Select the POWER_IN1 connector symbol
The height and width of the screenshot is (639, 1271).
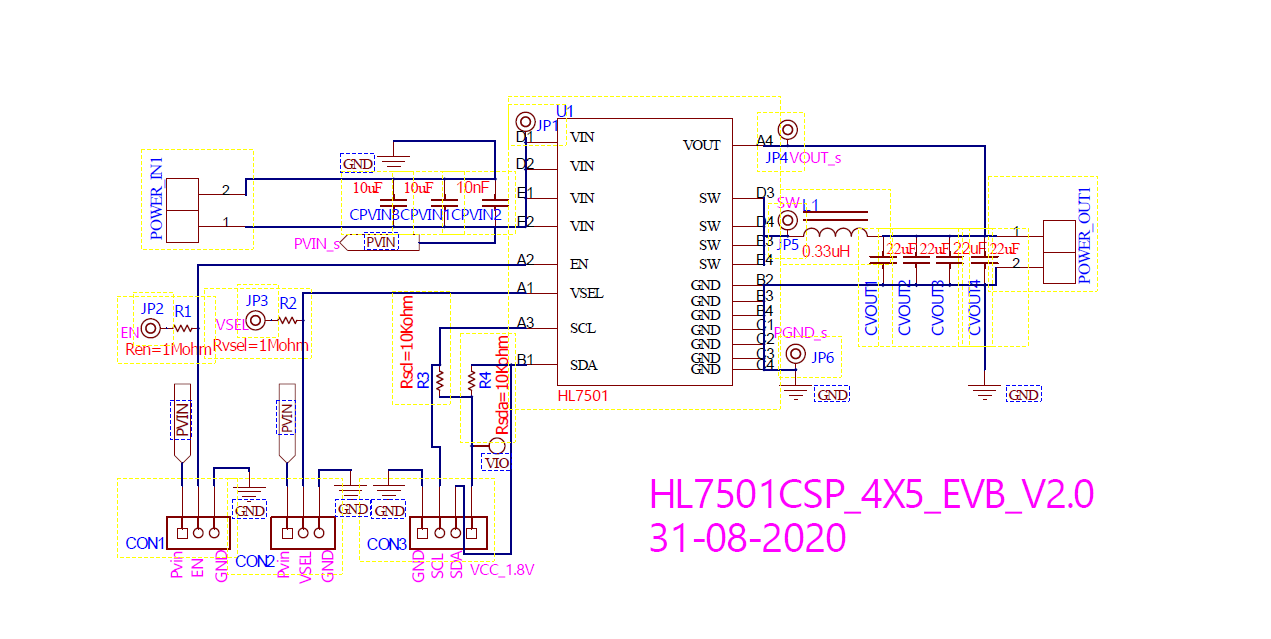click(x=183, y=210)
